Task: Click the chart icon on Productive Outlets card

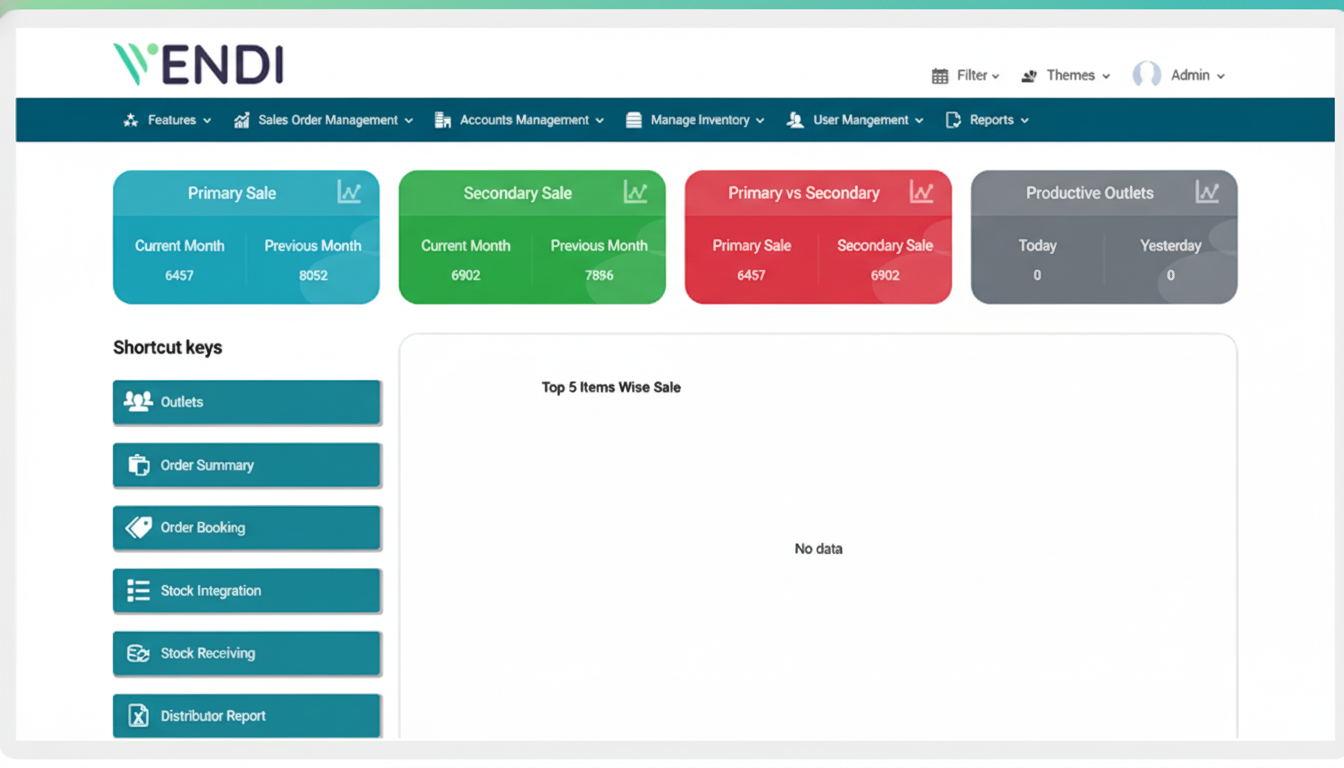Action: 1208,192
